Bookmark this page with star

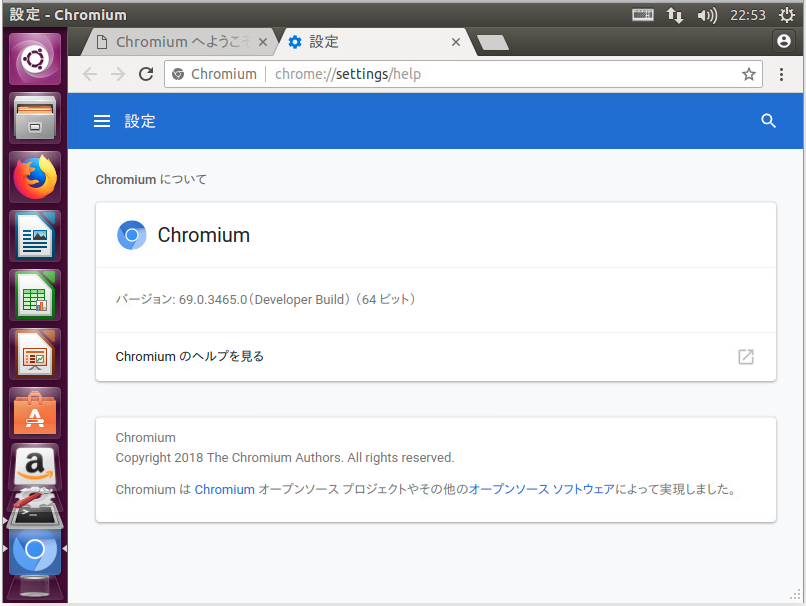pos(749,74)
